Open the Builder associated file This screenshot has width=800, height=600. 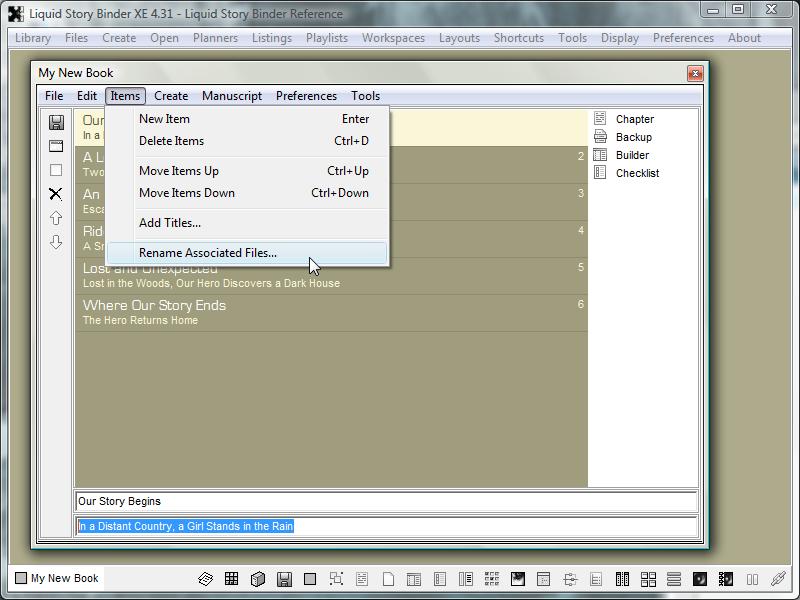632,155
